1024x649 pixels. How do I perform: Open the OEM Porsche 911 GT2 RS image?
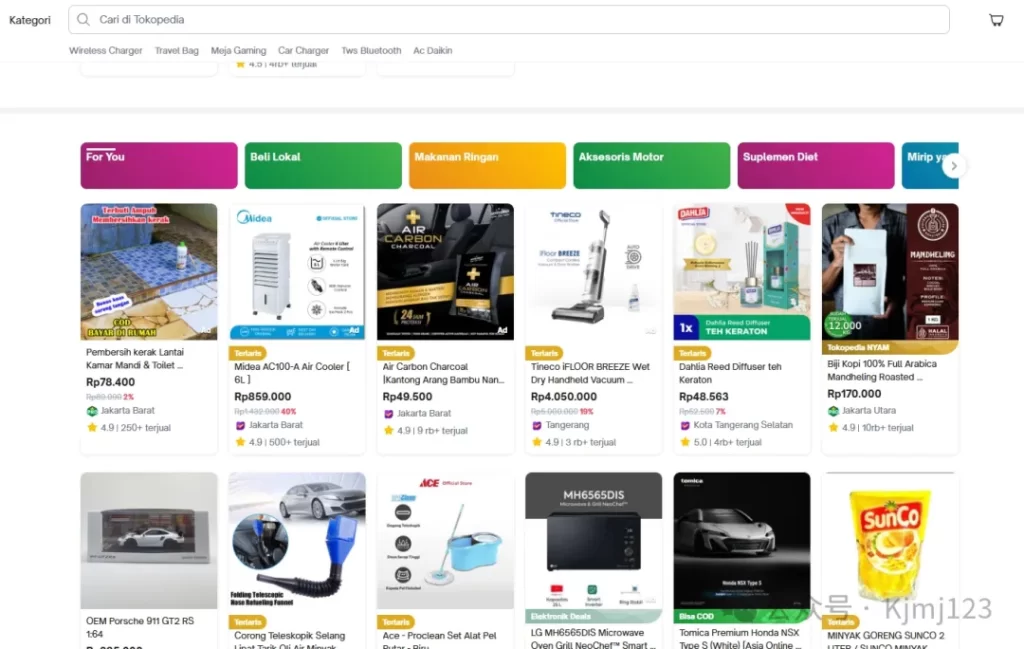point(149,541)
